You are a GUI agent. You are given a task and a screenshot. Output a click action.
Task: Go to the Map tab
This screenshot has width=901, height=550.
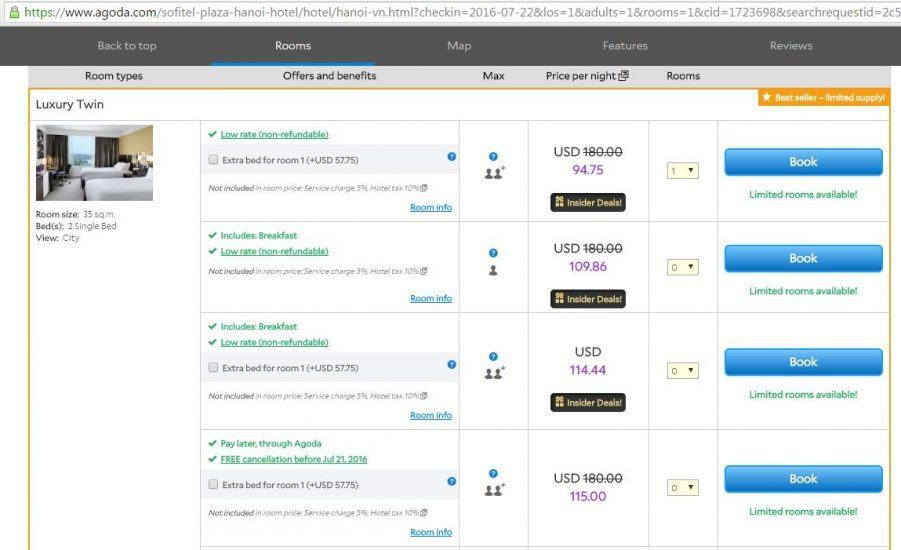coord(459,46)
